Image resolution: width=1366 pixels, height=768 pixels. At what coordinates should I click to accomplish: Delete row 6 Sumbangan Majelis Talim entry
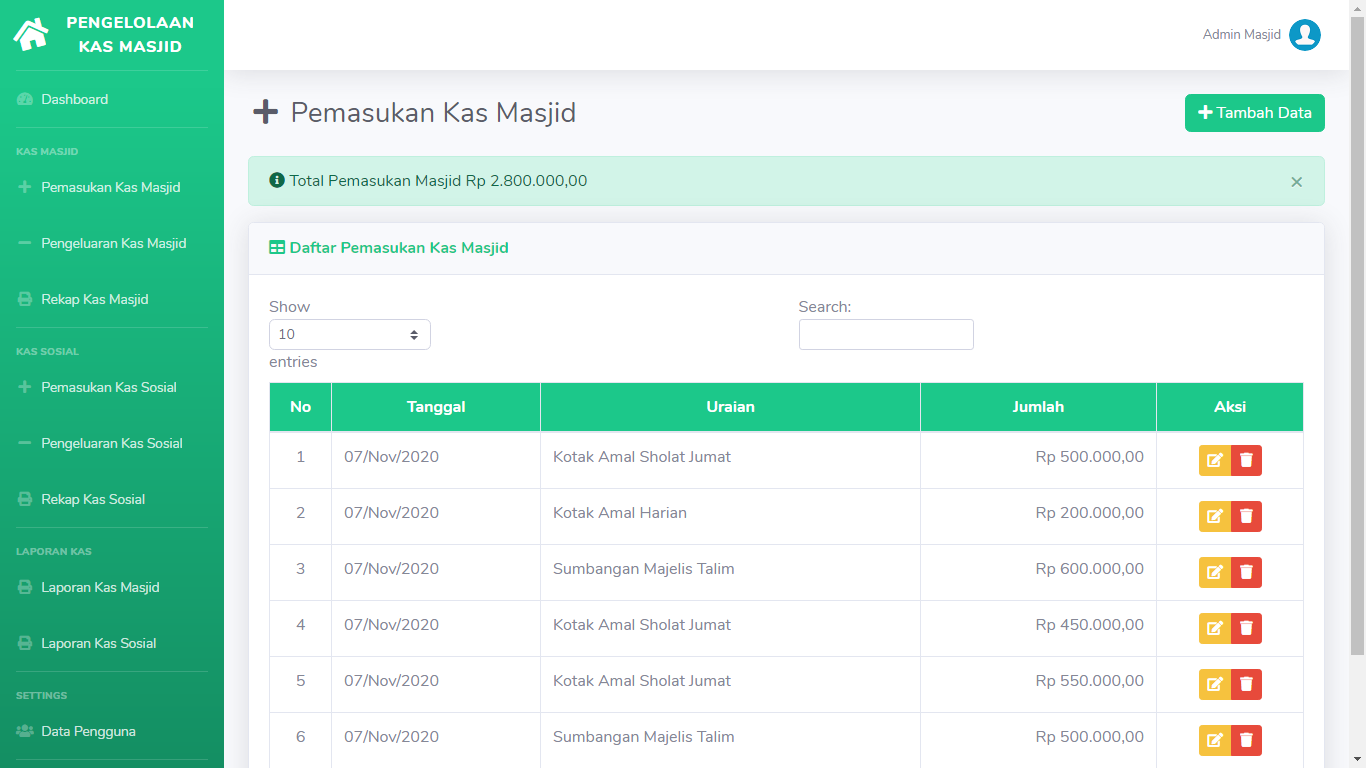(x=1246, y=740)
